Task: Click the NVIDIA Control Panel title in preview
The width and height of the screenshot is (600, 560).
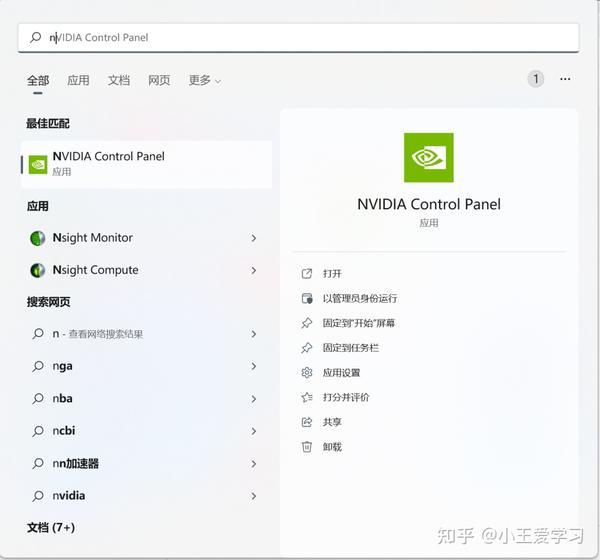Action: tap(429, 204)
